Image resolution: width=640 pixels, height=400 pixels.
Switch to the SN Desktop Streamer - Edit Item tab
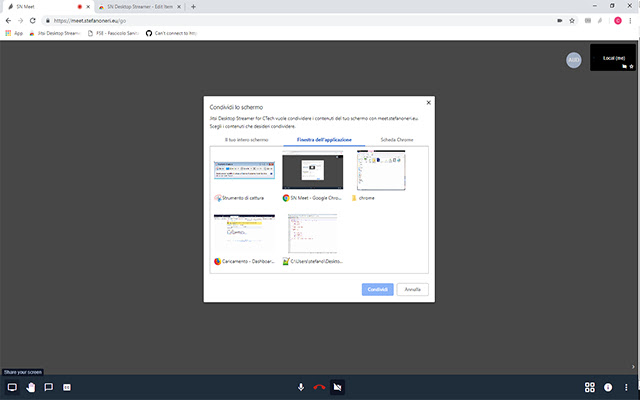coord(139,7)
